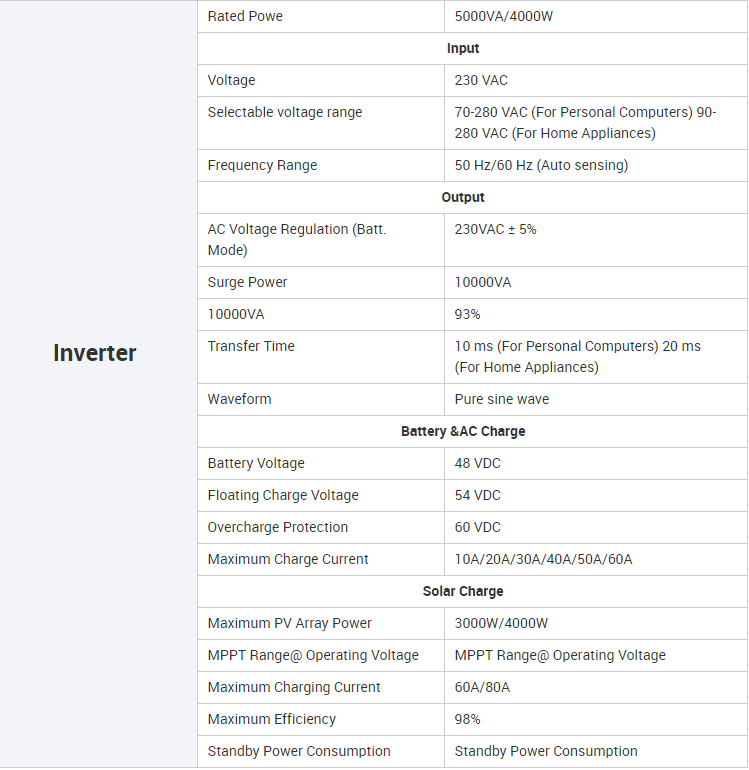Select the Transfer Time label

[251, 346]
